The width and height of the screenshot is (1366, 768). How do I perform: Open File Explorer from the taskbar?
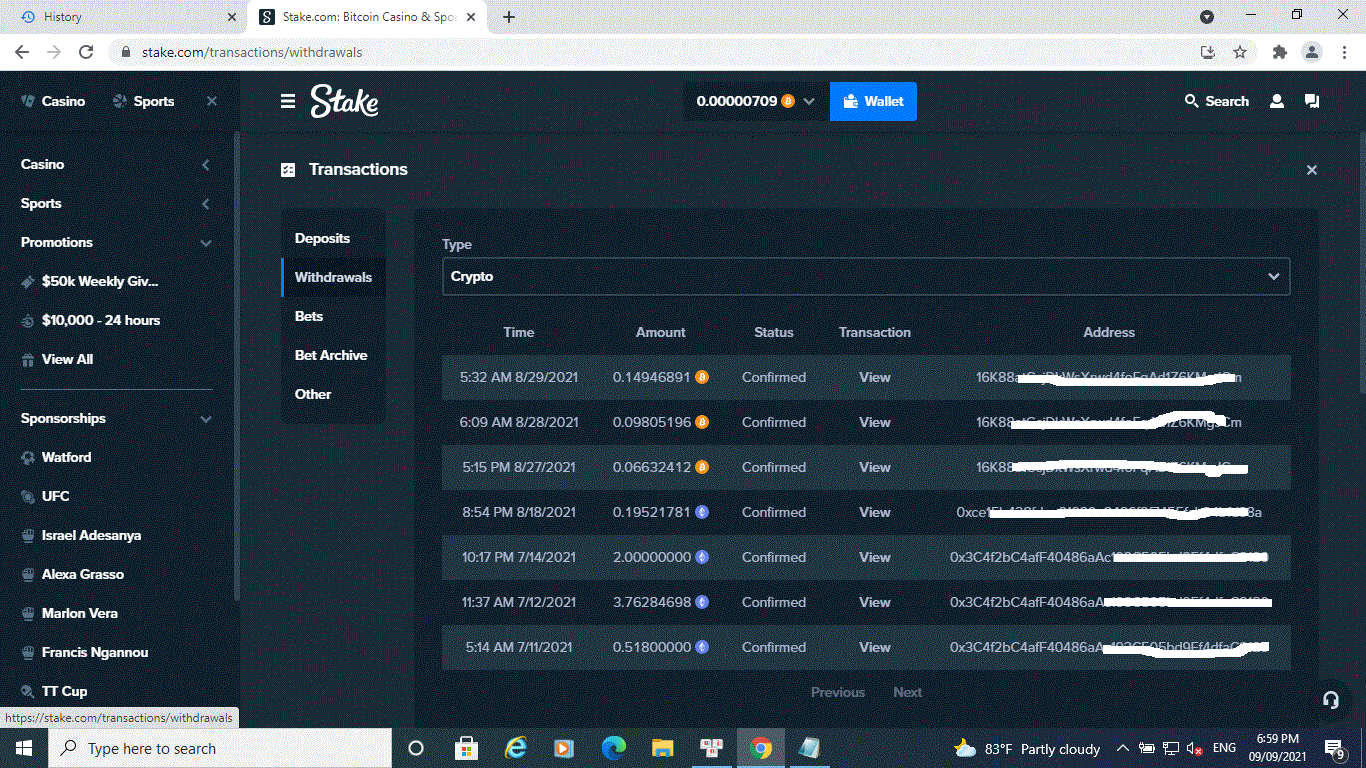pyautogui.click(x=662, y=748)
